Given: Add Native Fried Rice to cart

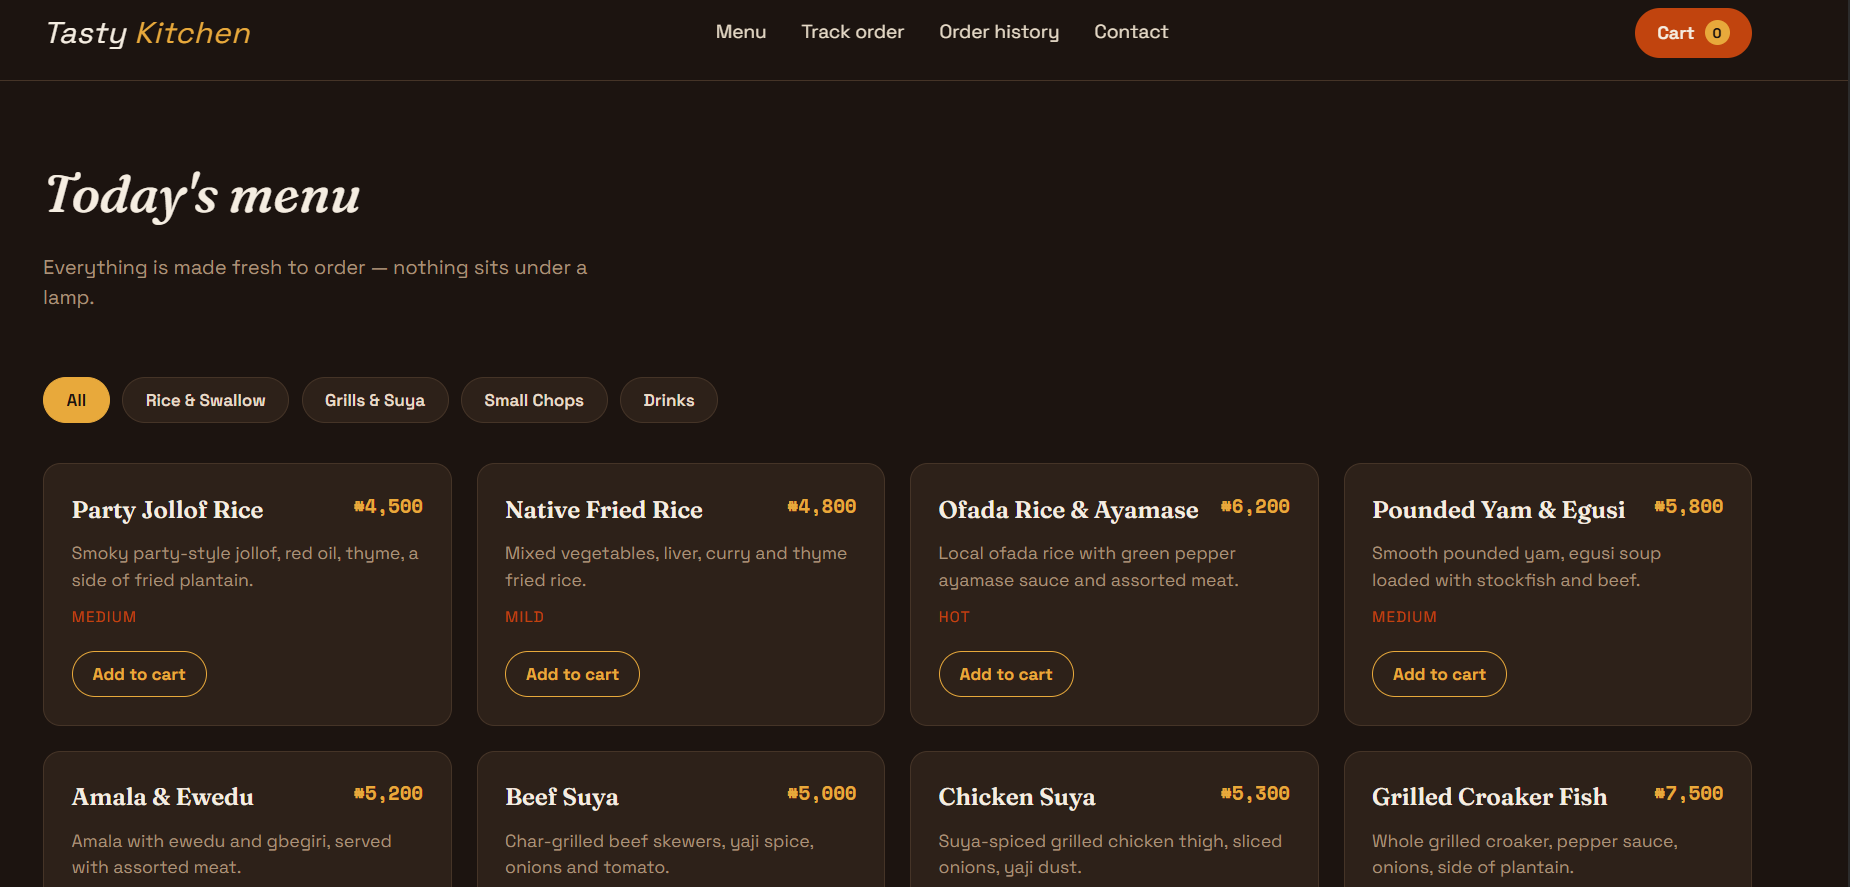Looking at the screenshot, I should (572, 674).
